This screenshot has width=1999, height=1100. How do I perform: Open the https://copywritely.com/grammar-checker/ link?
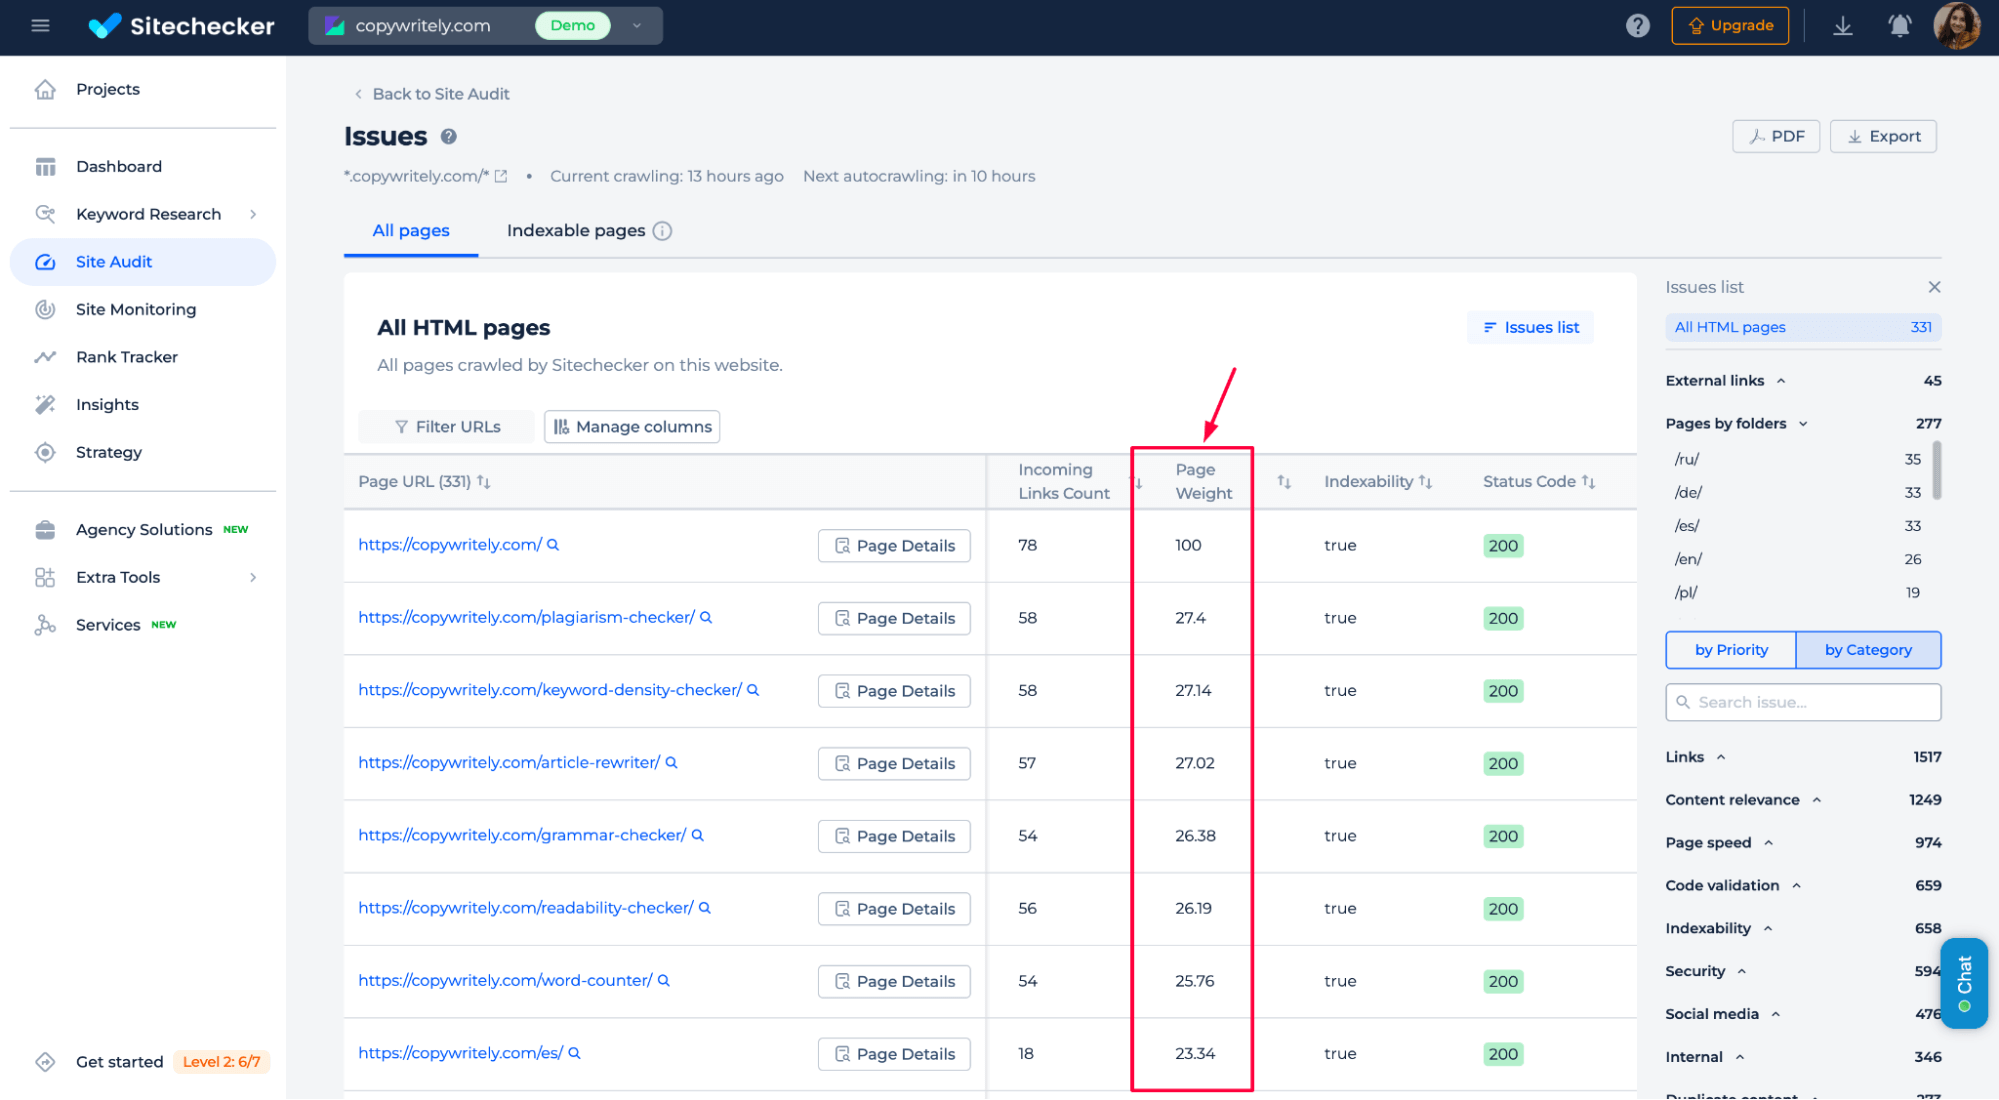coord(522,835)
